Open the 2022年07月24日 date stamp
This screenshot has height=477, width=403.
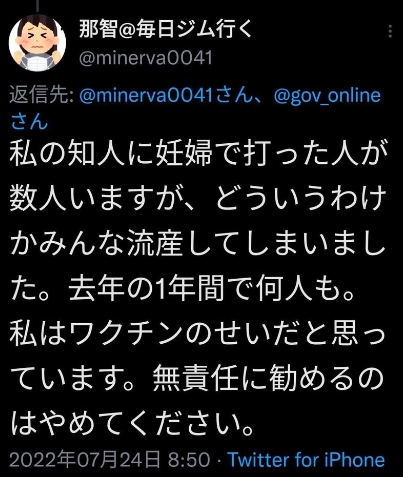coord(85,460)
